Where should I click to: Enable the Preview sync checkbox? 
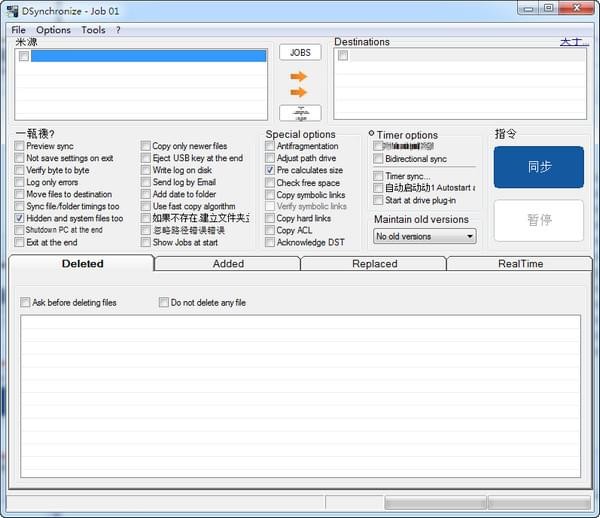coord(20,146)
